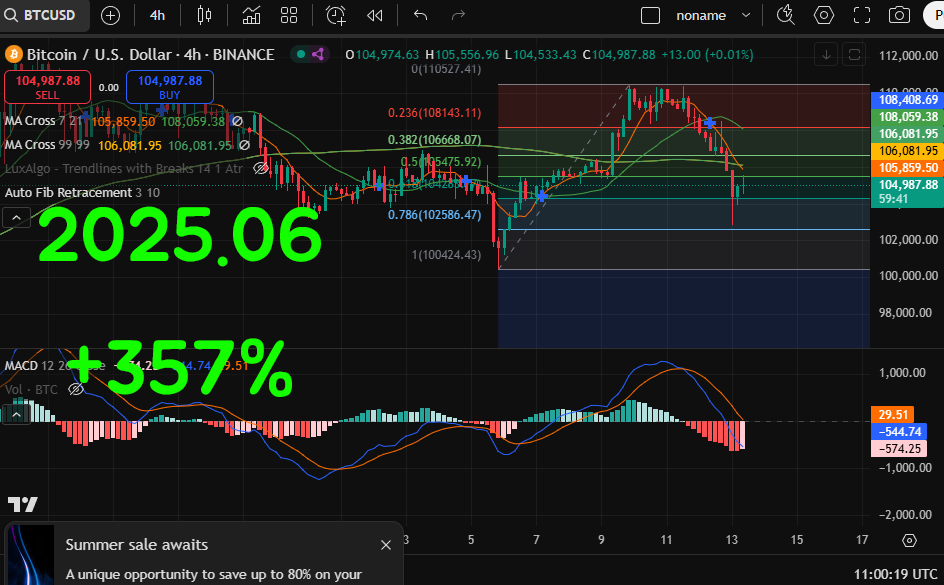This screenshot has height=585, width=944.
Task: Open indicator templates grid icon
Action: [x=289, y=16]
